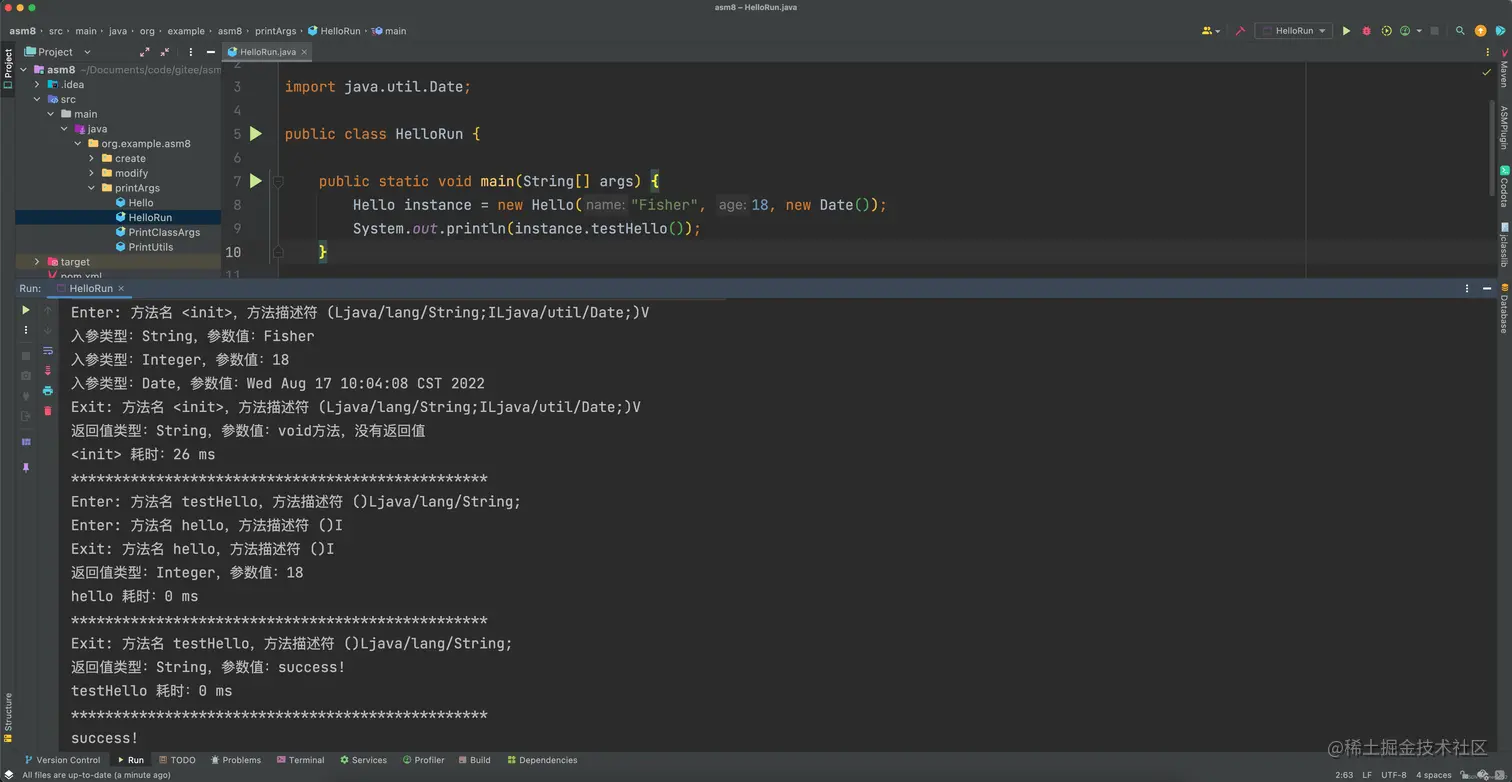Open the Database side panel
Viewport: 1512px width, 782px height.
(x=1503, y=308)
